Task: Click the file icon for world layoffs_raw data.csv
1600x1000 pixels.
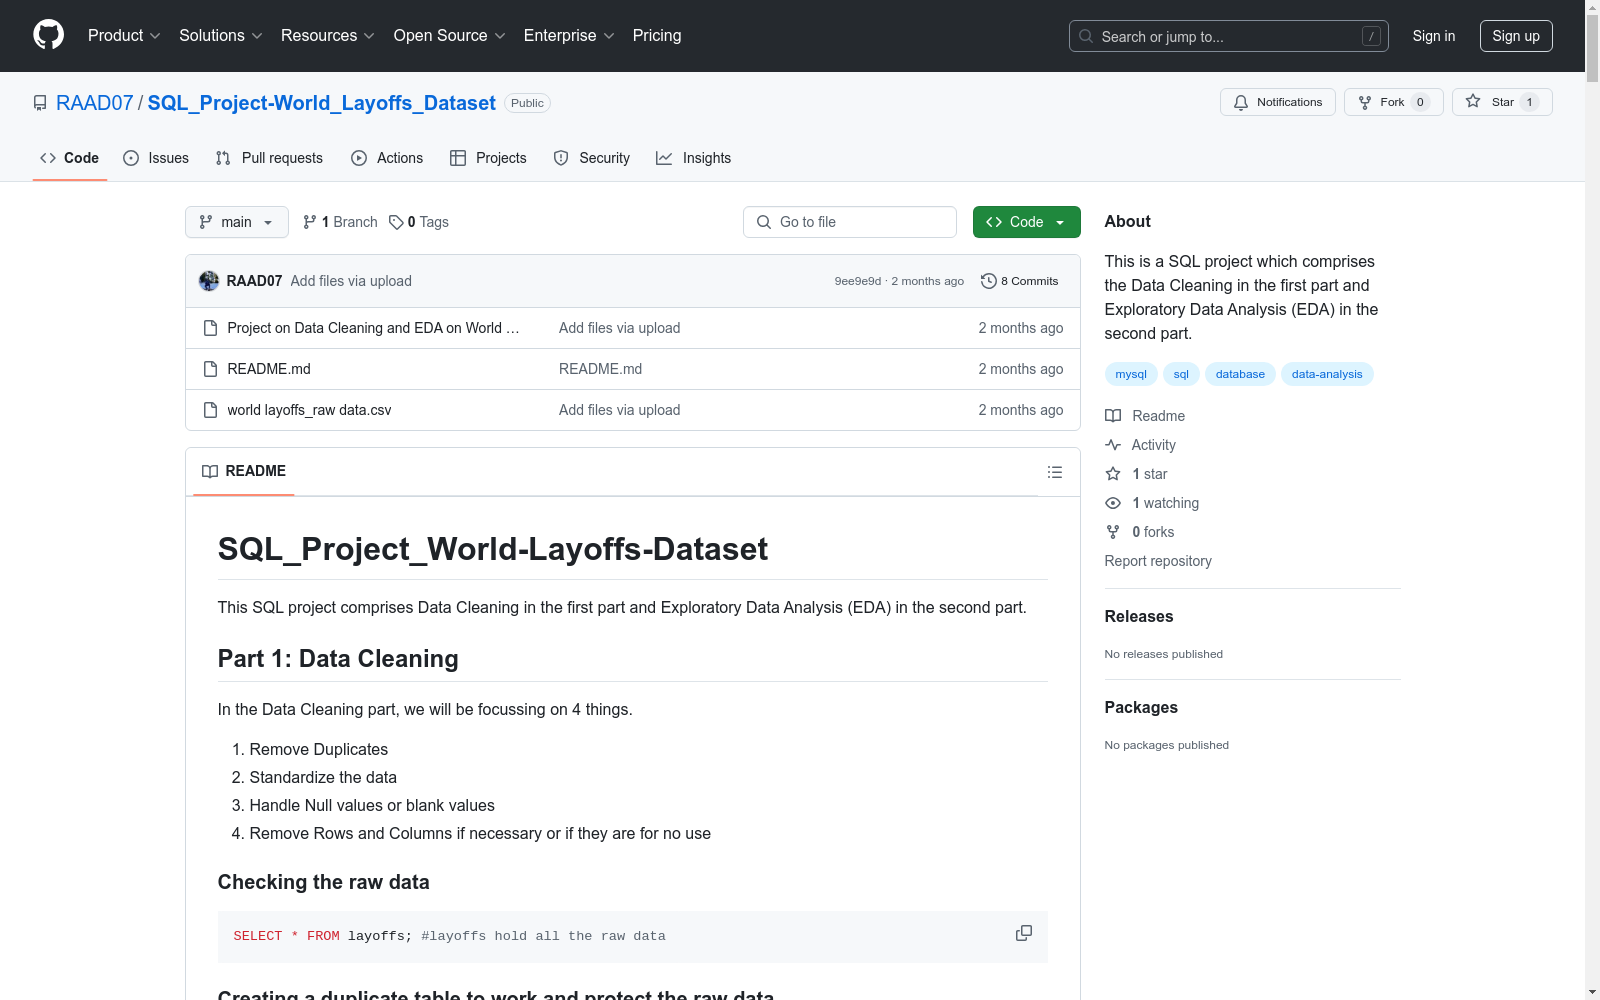Action: click(210, 410)
